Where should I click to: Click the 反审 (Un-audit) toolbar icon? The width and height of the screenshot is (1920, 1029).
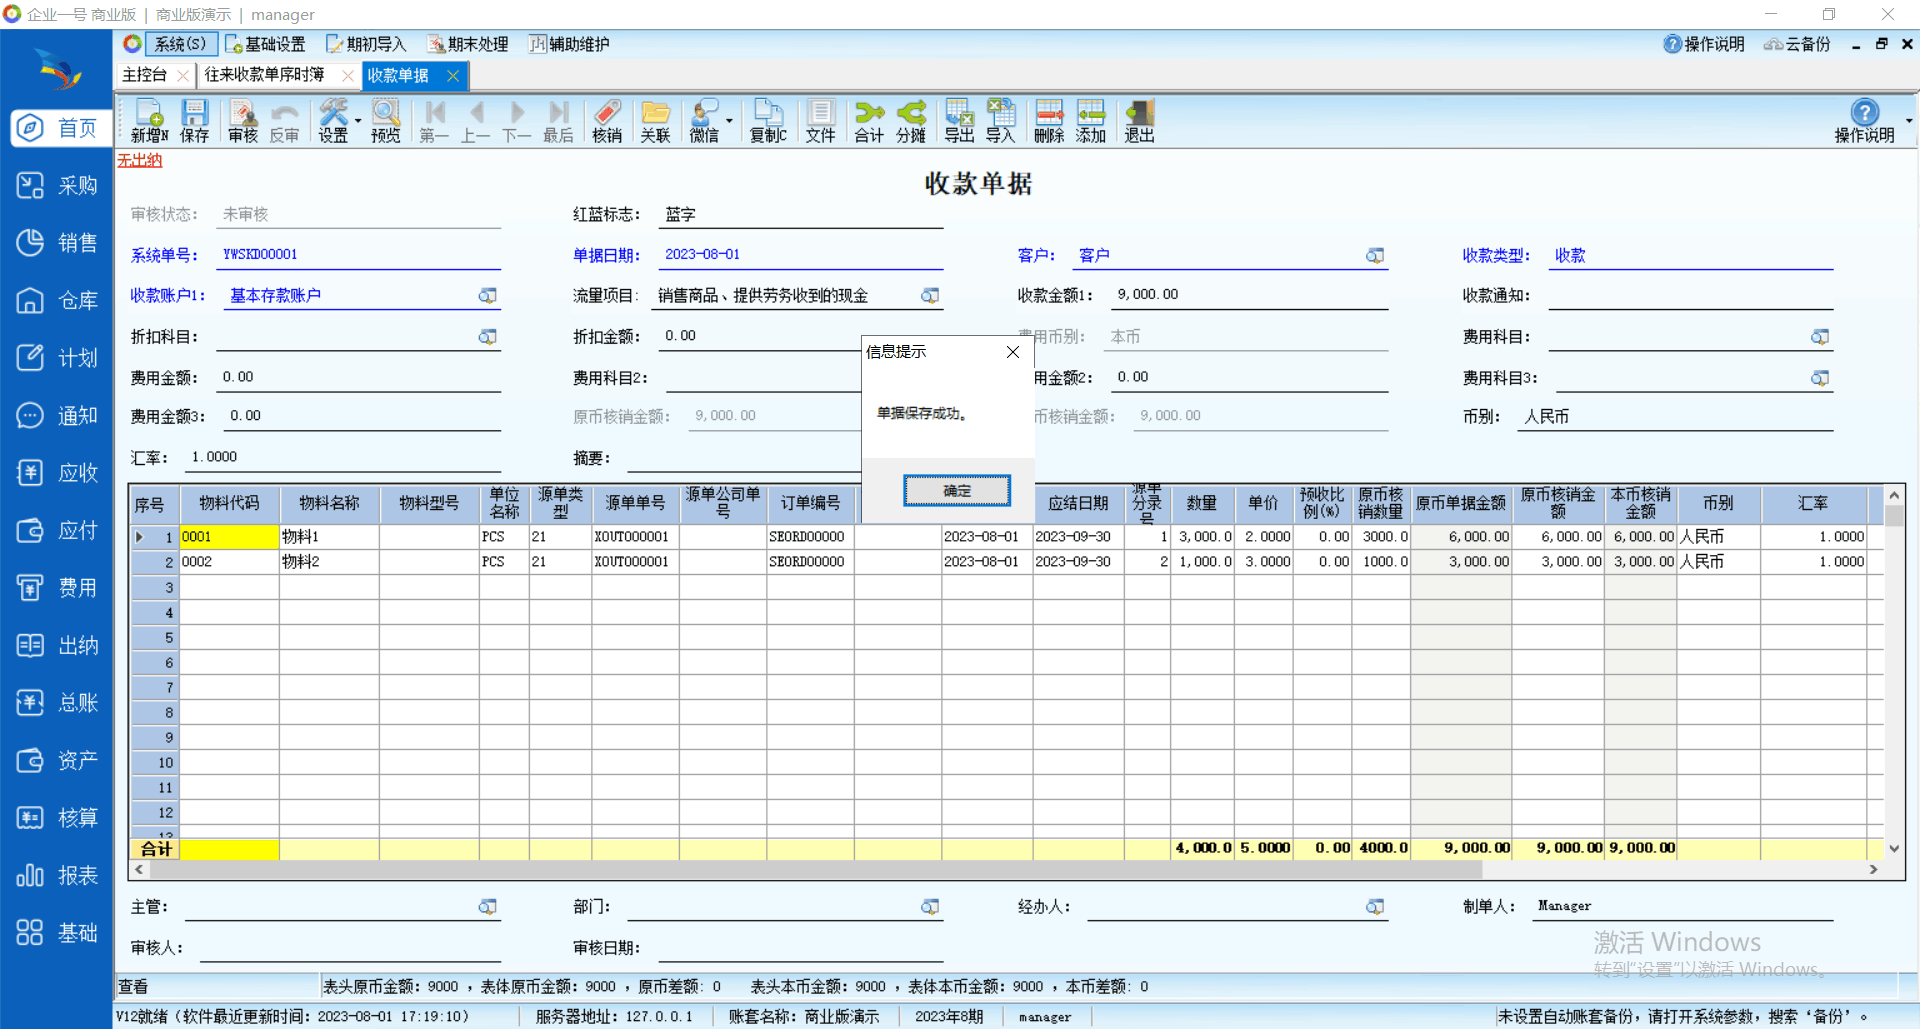[284, 121]
